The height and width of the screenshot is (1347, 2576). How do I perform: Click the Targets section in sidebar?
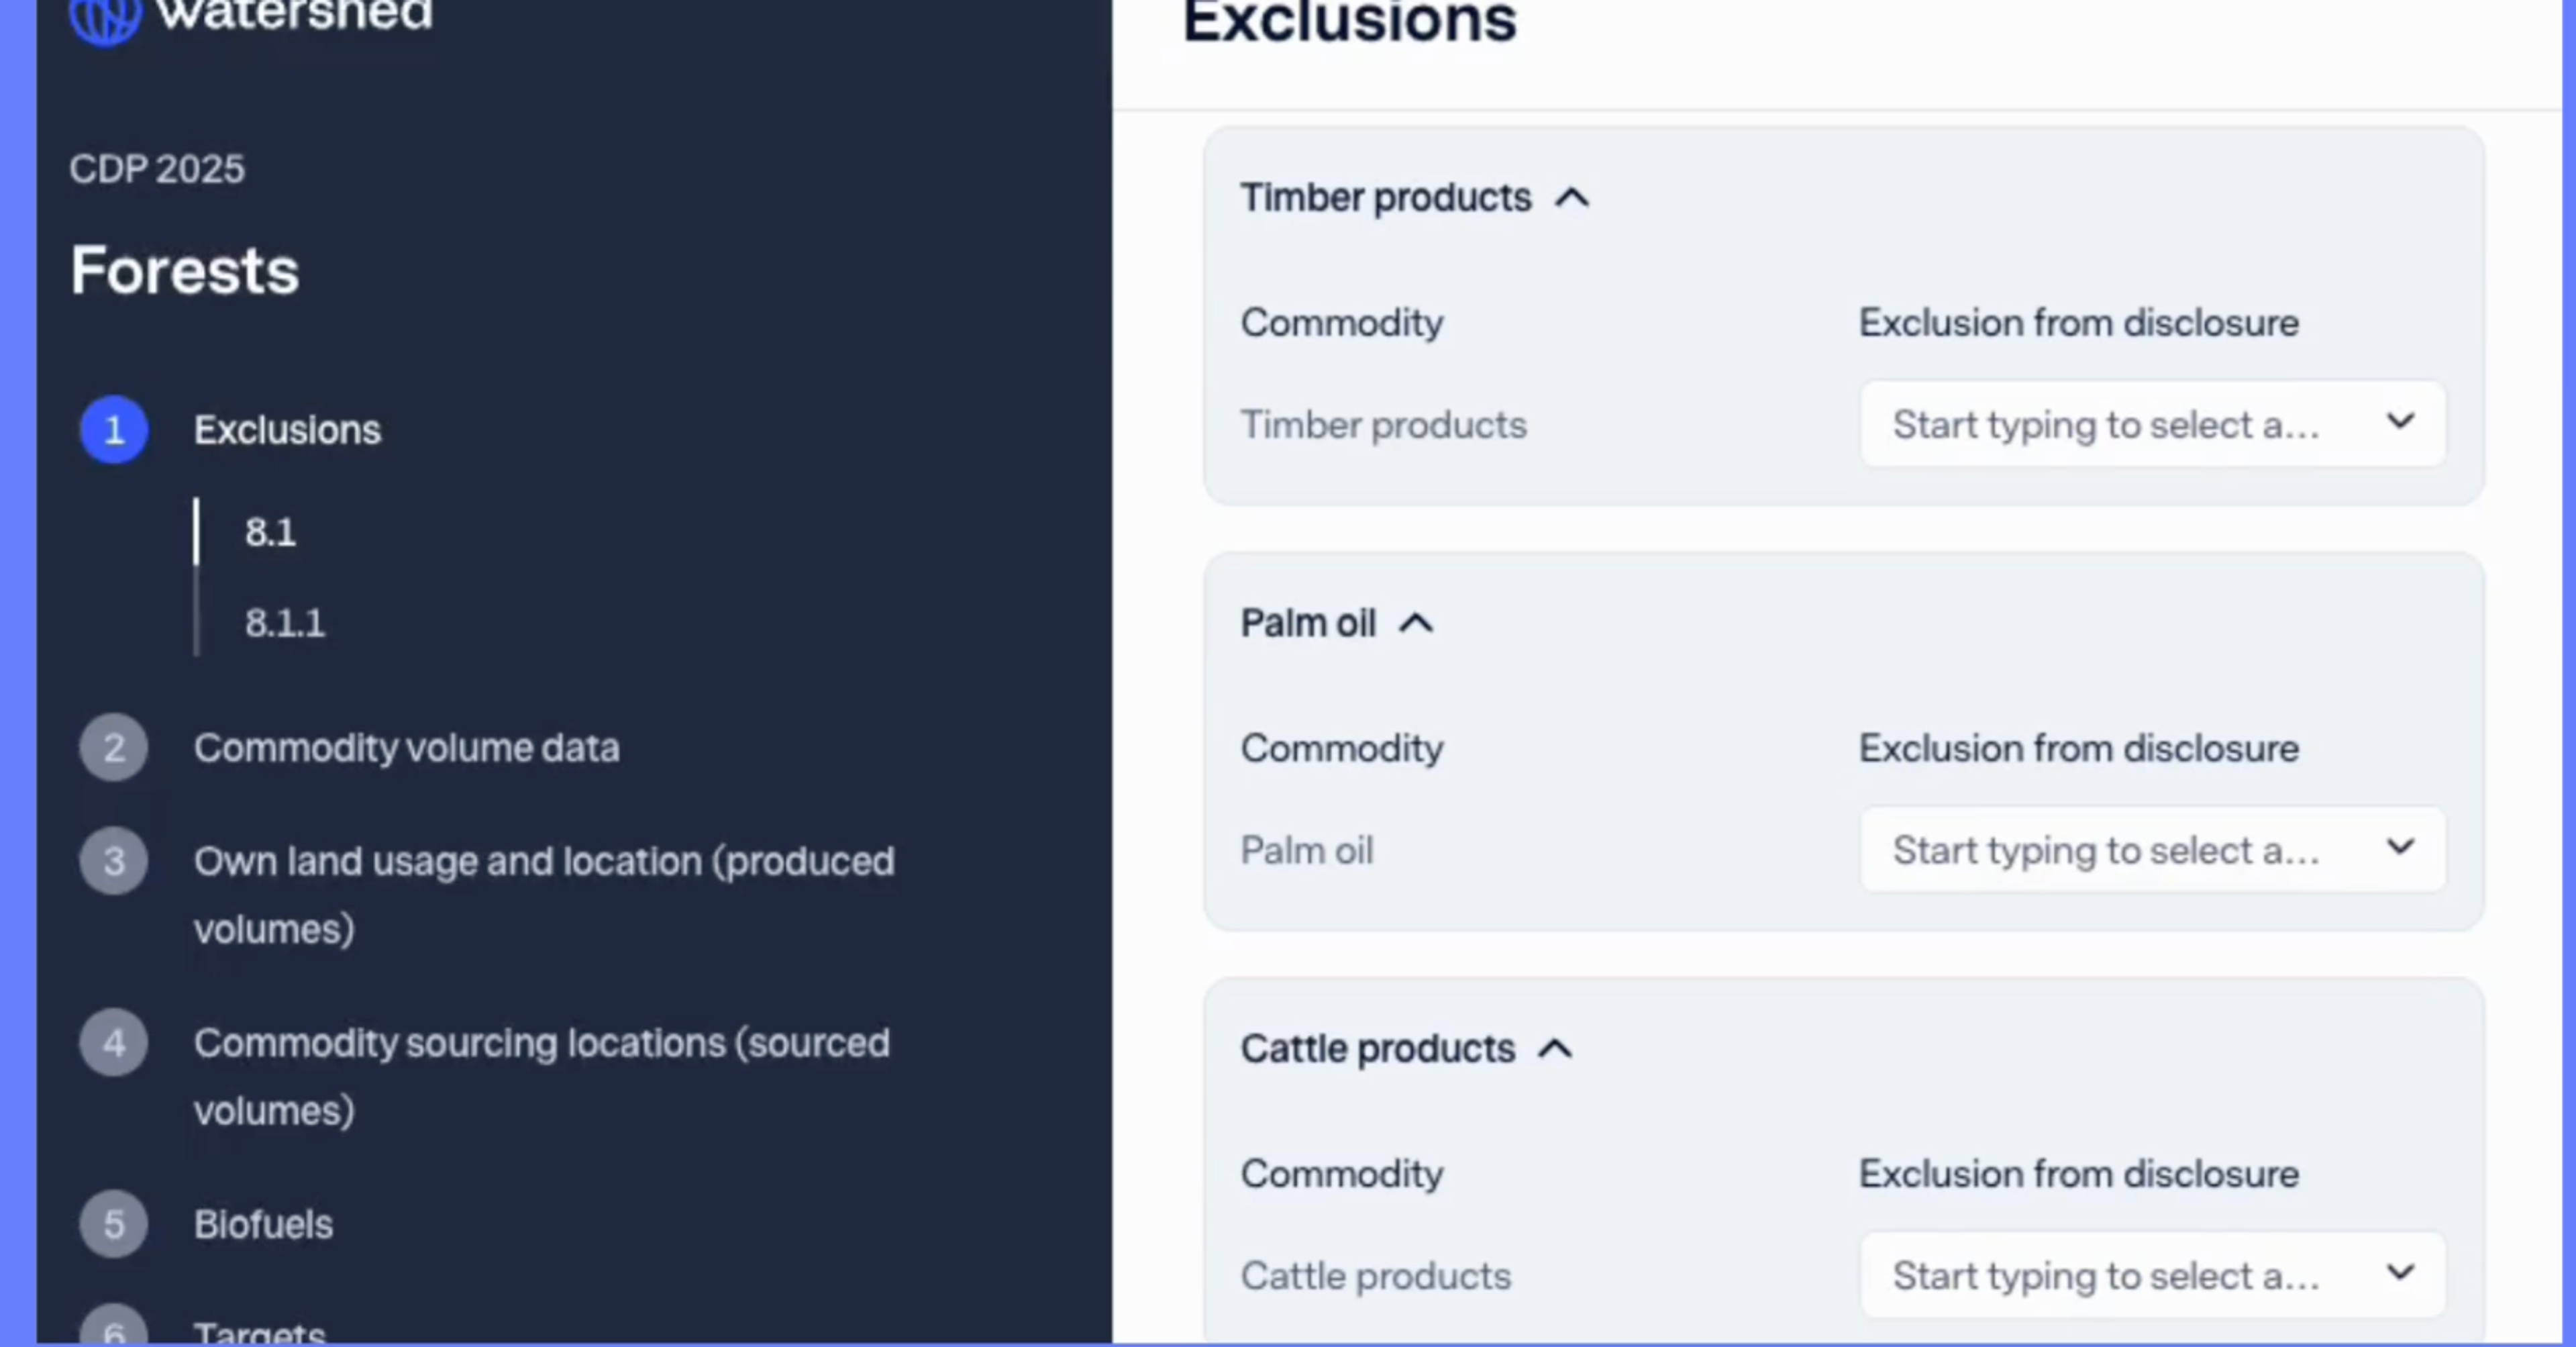pos(259,1333)
